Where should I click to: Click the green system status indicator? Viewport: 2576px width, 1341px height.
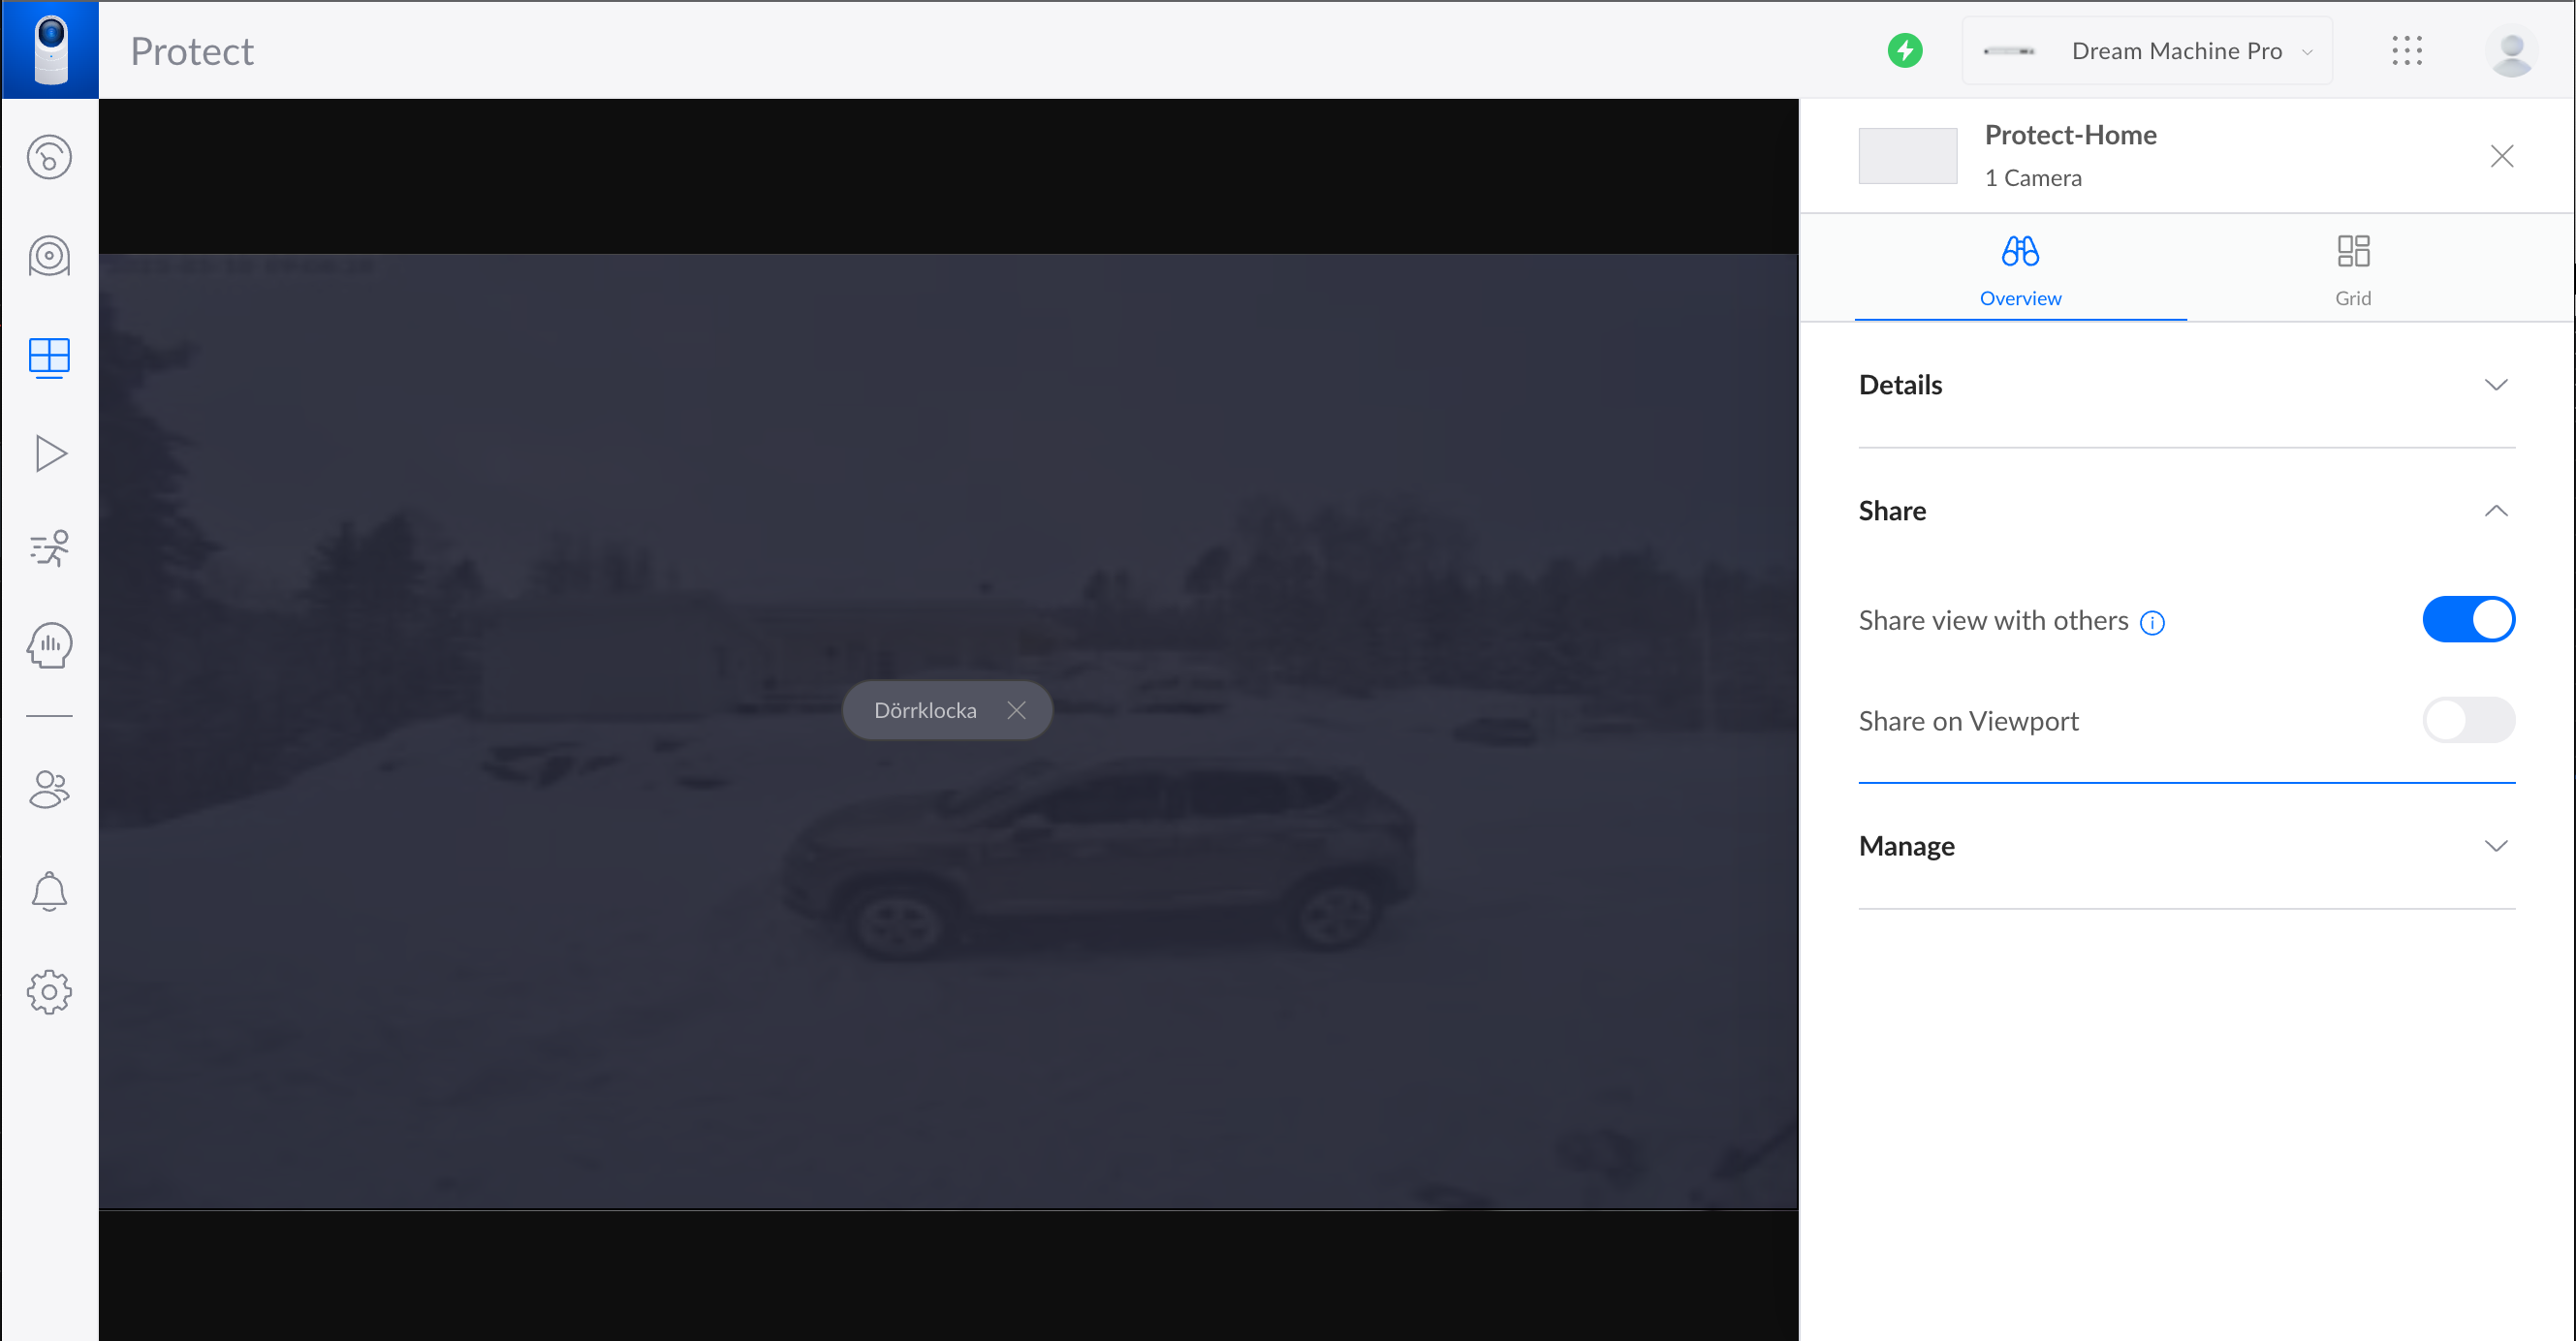(x=1905, y=50)
